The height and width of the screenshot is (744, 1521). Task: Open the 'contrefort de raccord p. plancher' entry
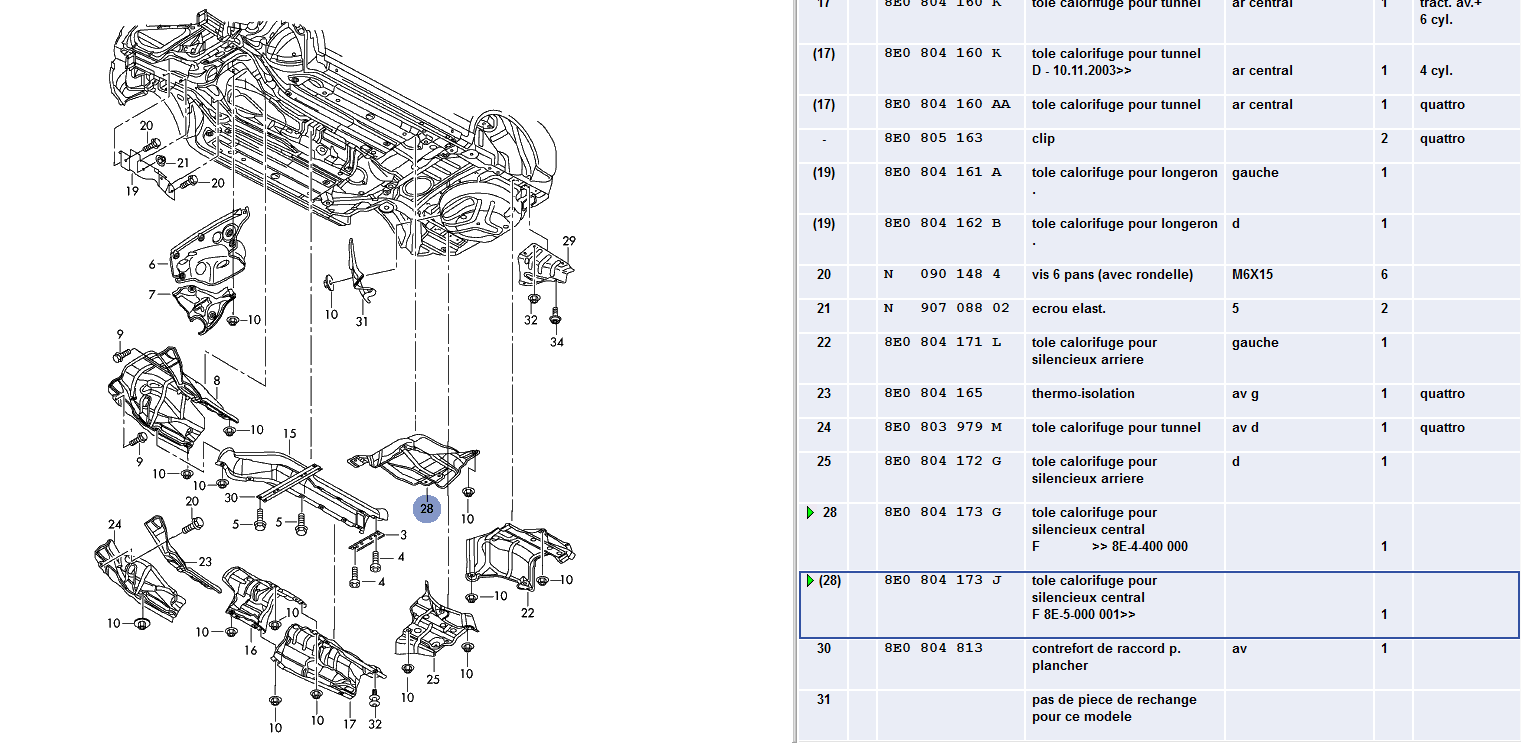click(x=1105, y=657)
